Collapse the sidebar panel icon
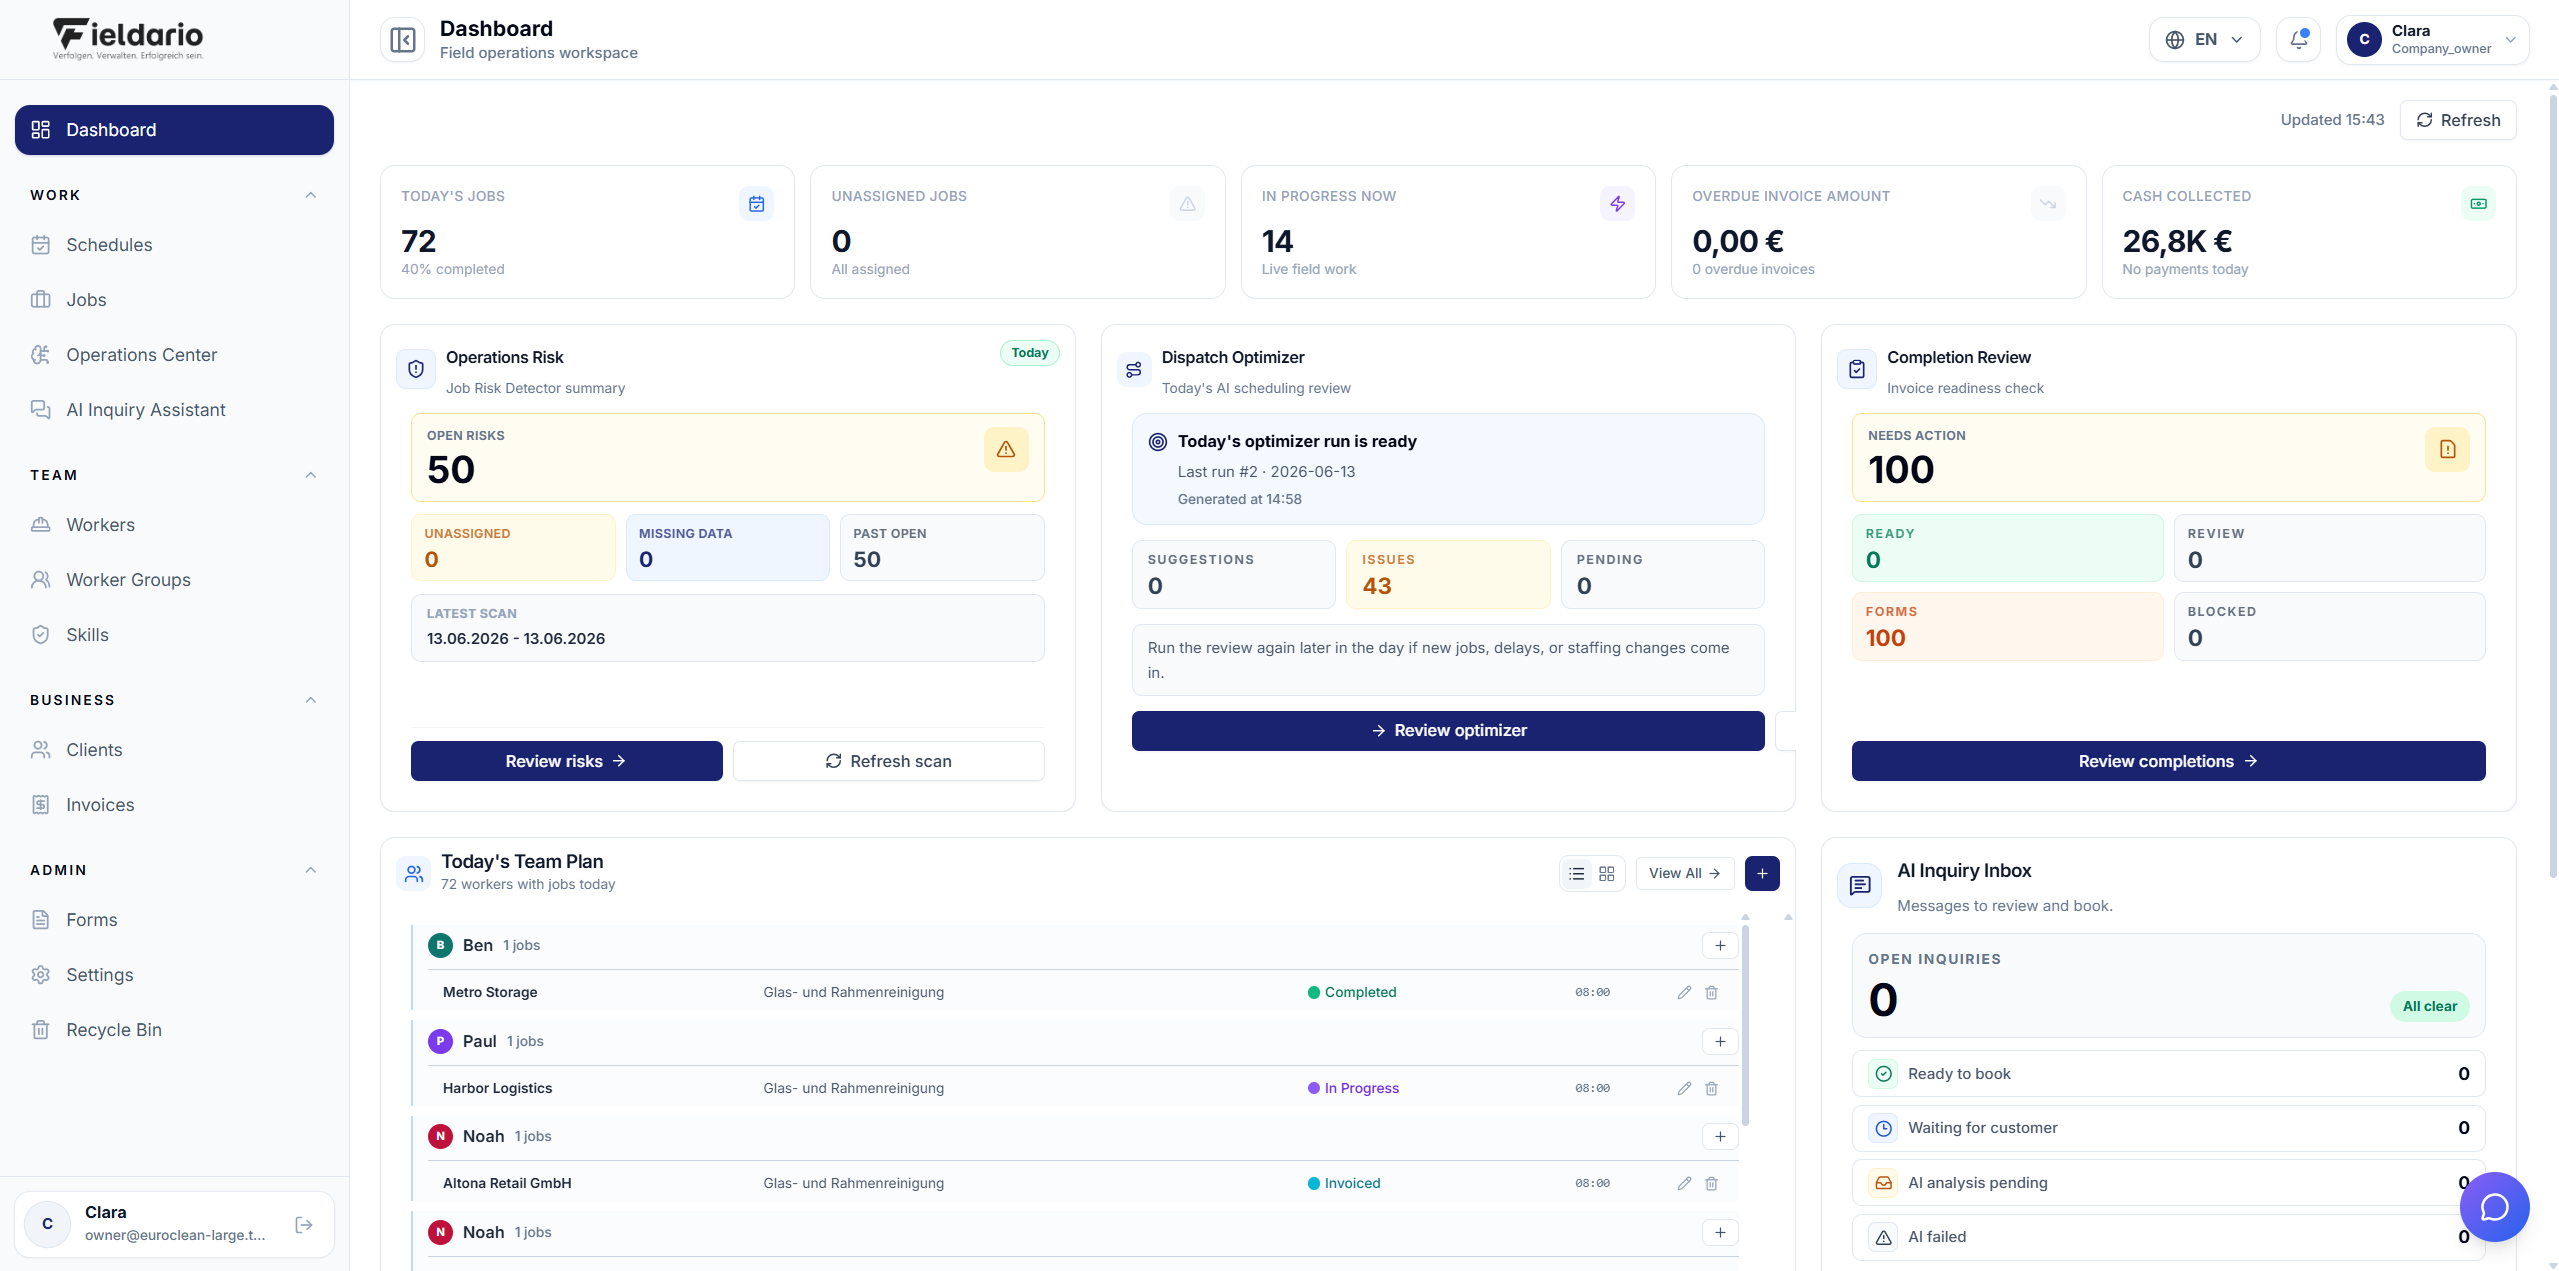 point(402,40)
